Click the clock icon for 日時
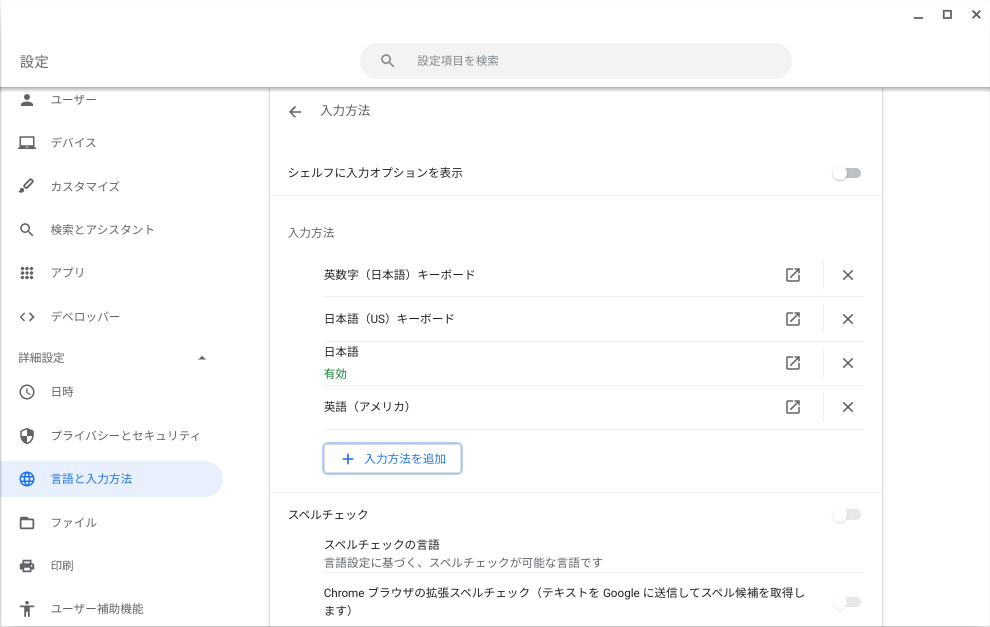Screen dimensions: 990x627 tap(27, 392)
